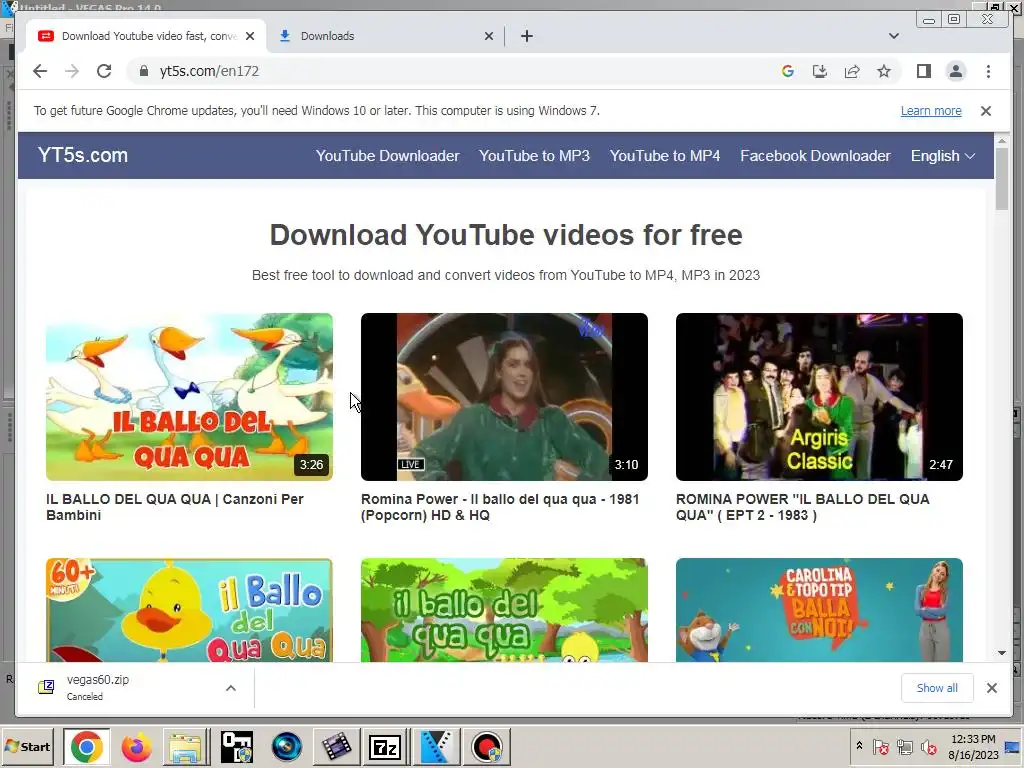Select the Download Youtube video tab
This screenshot has height=768, width=1024.
tap(145, 36)
